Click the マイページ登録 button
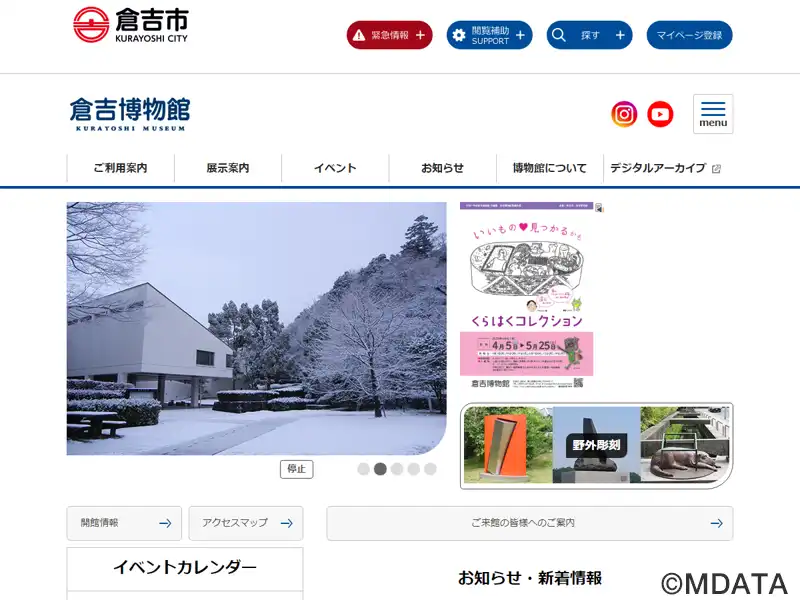 coord(689,35)
